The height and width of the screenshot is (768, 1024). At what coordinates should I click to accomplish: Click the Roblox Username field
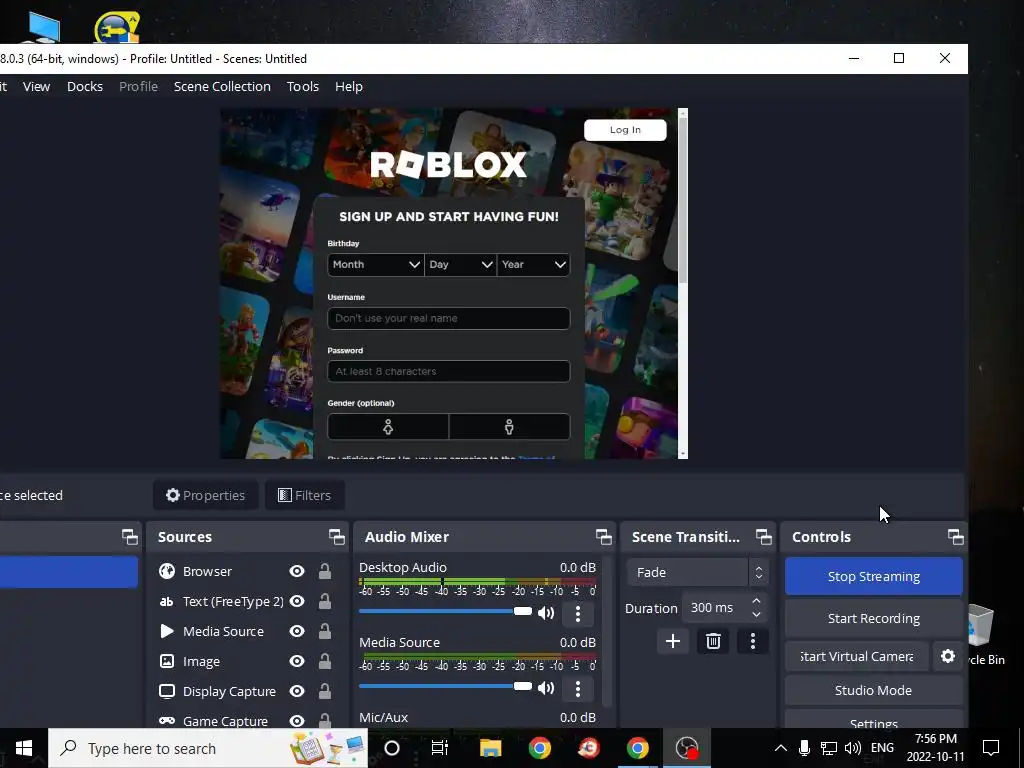(x=449, y=318)
